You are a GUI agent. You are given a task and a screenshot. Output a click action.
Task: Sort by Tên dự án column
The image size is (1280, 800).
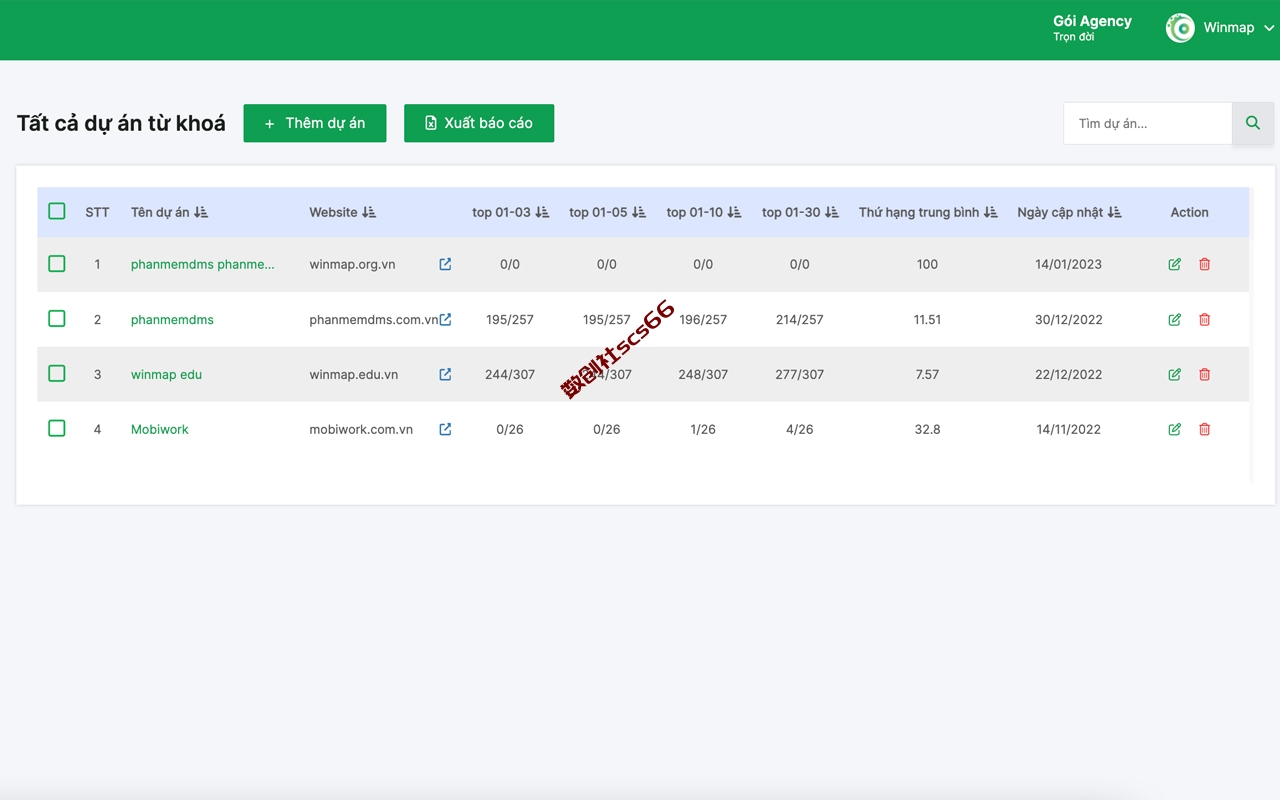click(201, 212)
